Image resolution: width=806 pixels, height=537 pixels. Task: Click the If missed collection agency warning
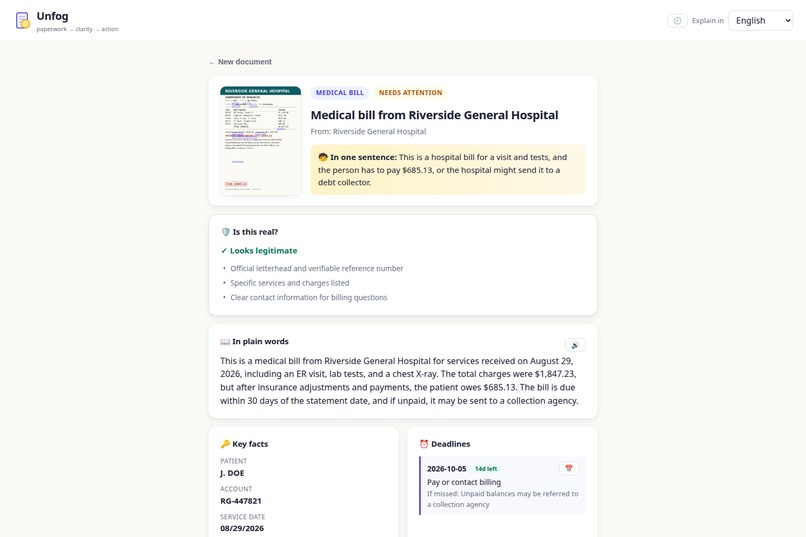pos(503,499)
